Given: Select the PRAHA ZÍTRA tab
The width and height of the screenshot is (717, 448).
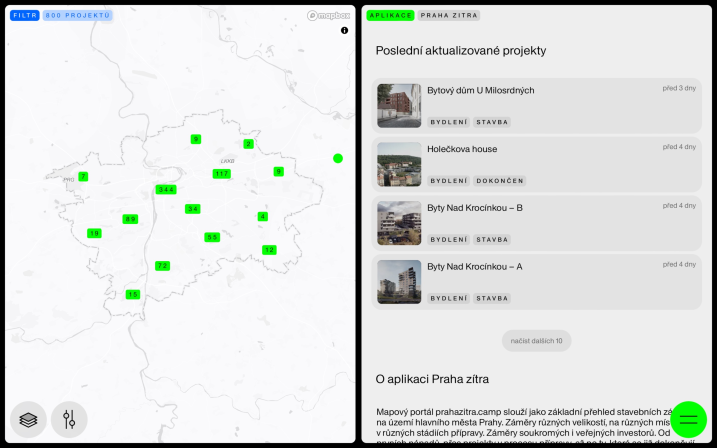Looking at the screenshot, I should (449, 16).
